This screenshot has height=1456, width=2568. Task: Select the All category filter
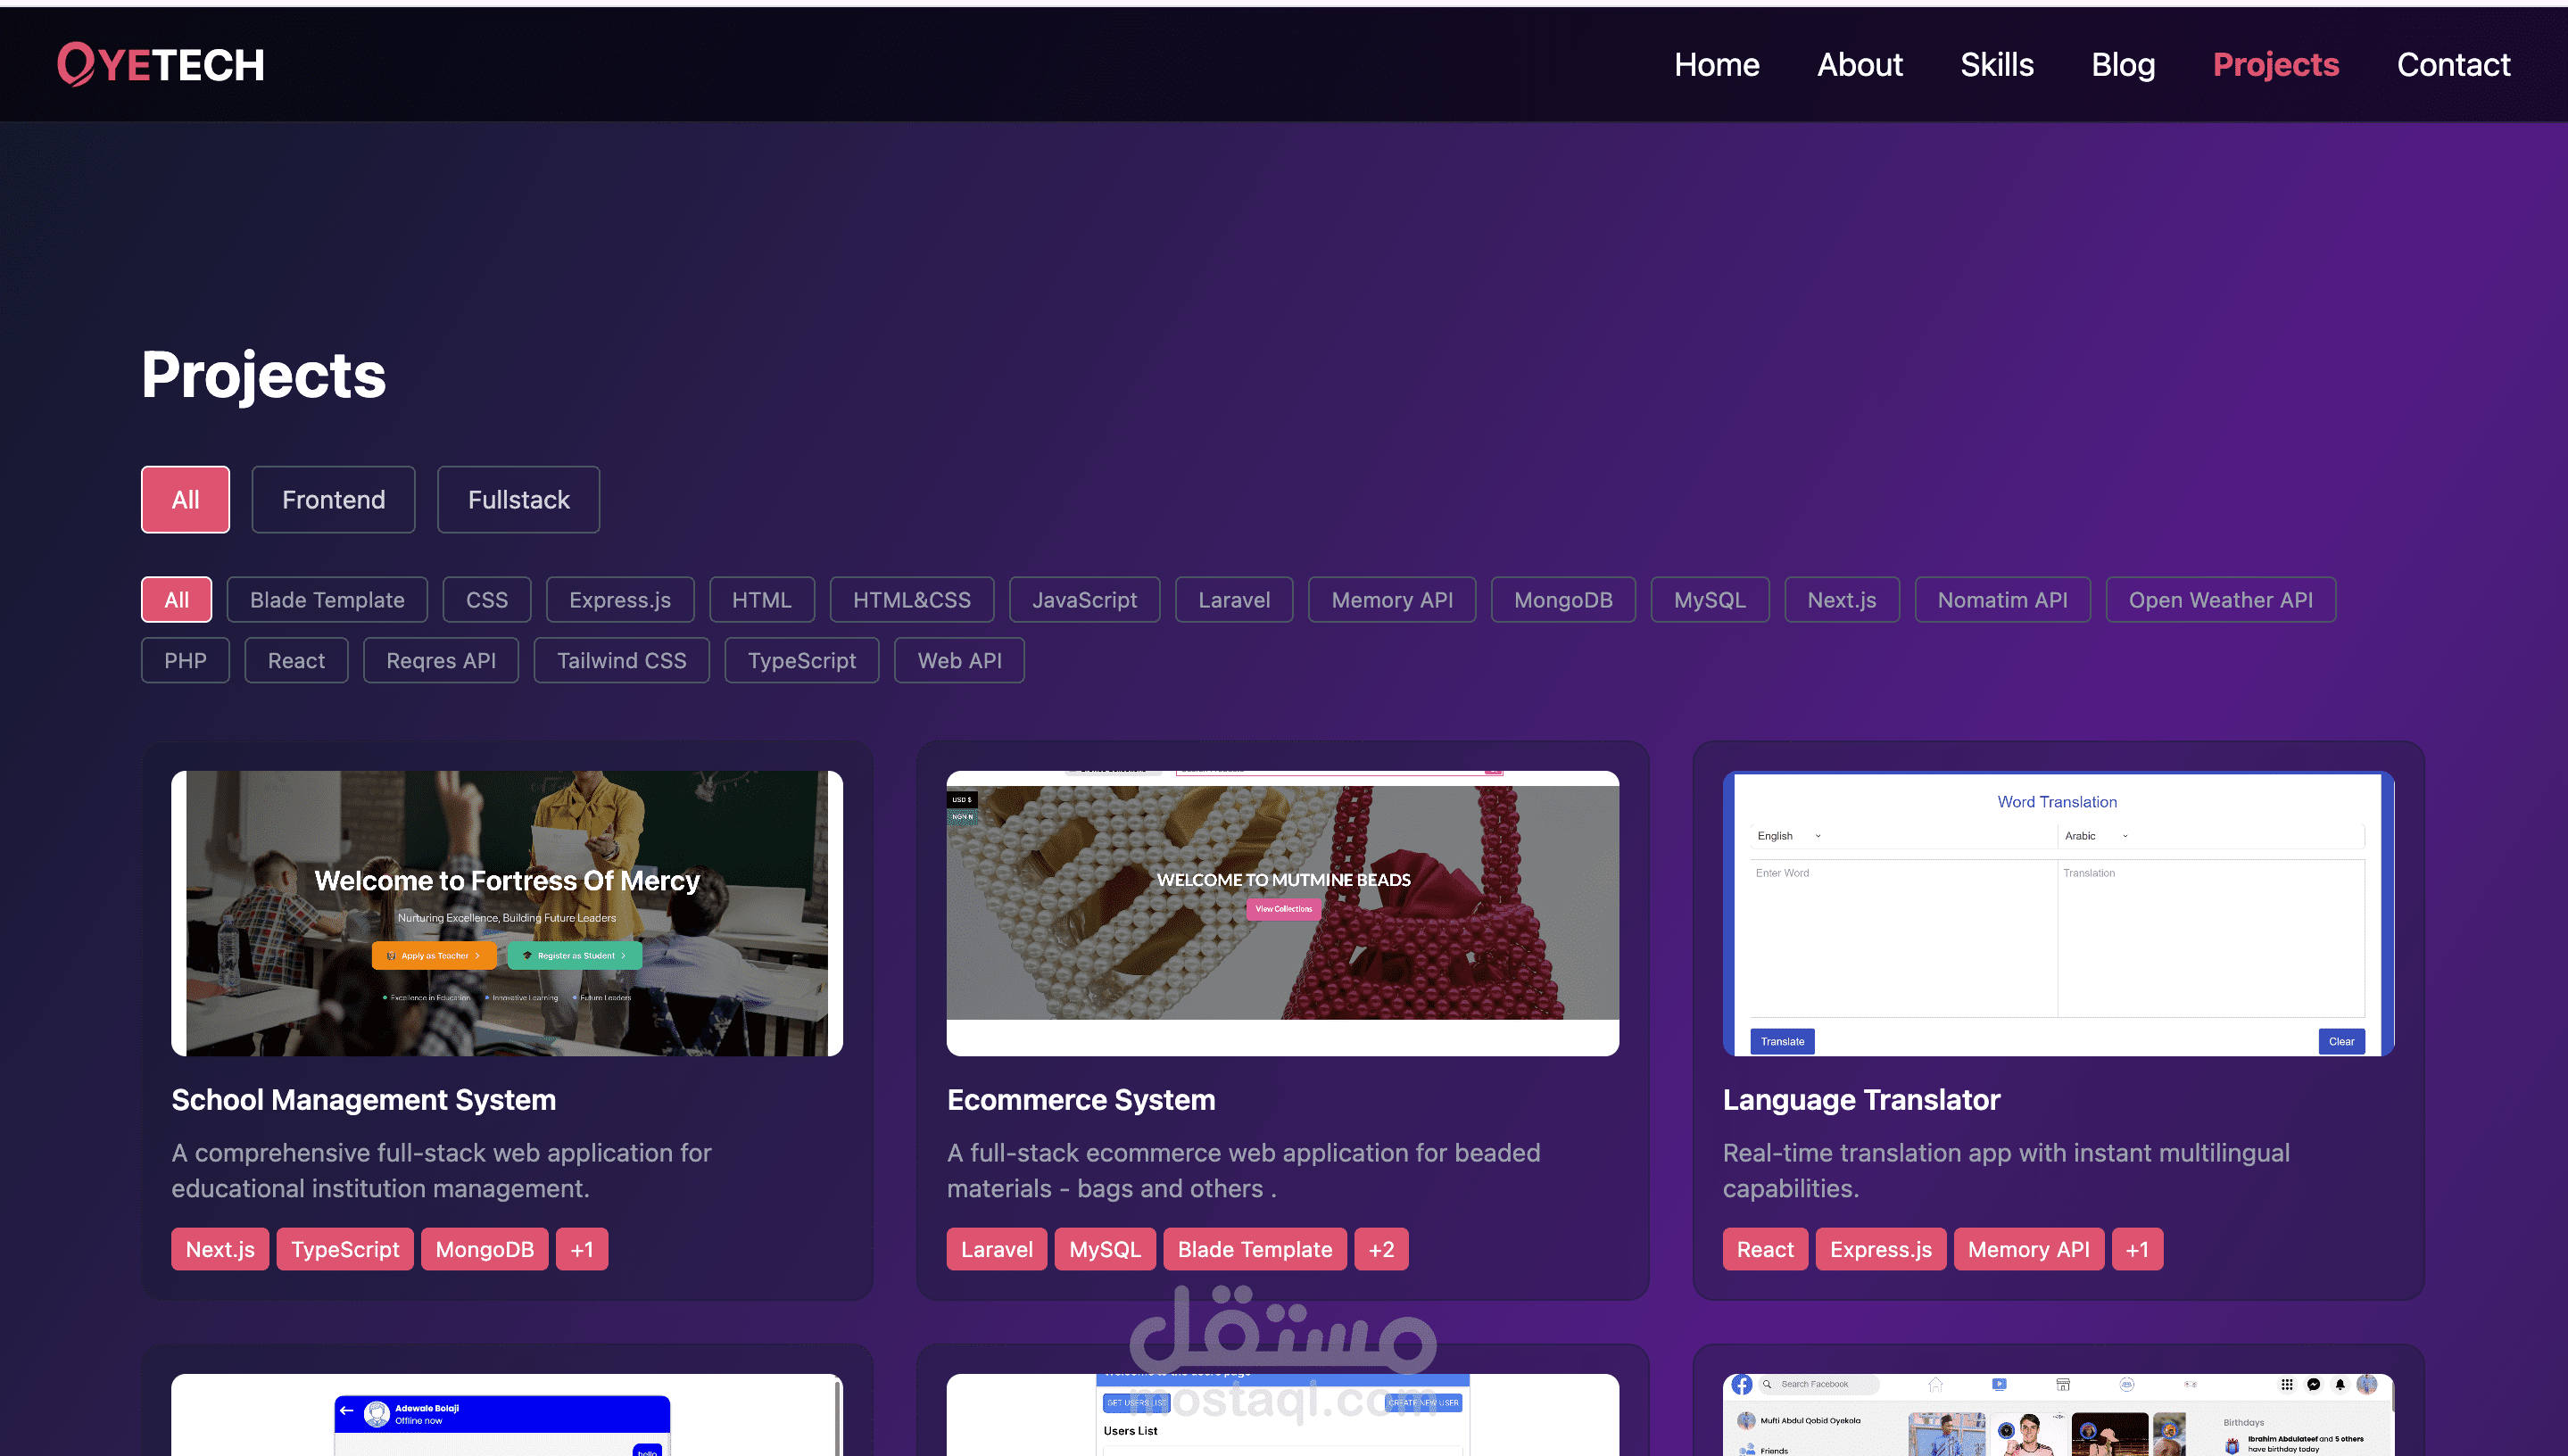tap(185, 499)
